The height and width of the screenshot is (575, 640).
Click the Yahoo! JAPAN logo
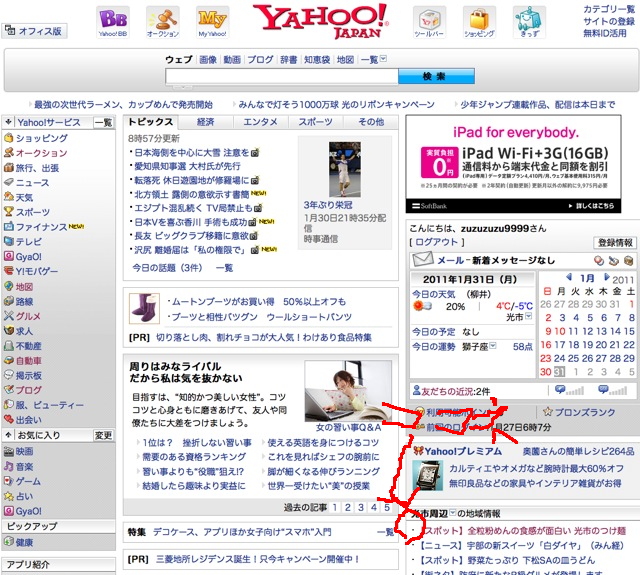320,20
